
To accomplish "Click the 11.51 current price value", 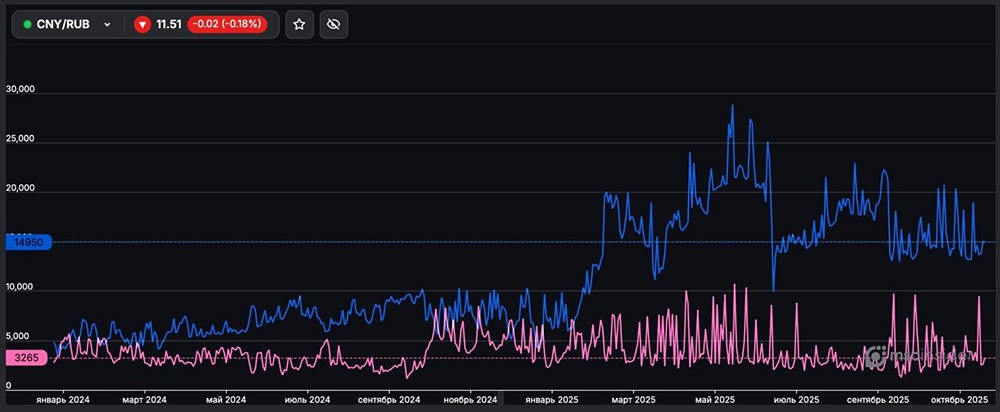I will pyautogui.click(x=169, y=25).
